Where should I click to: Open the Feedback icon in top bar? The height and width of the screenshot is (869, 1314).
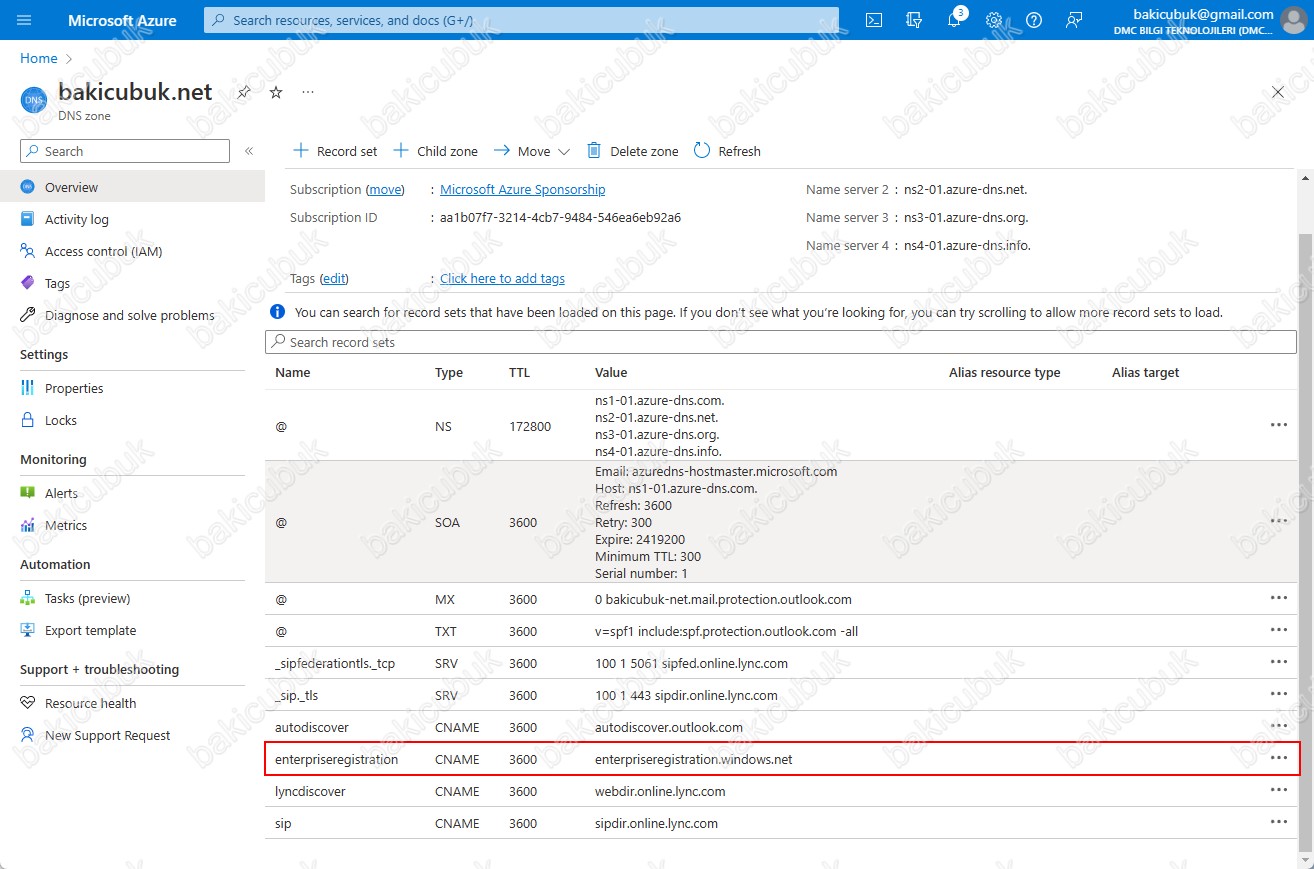[1074, 20]
